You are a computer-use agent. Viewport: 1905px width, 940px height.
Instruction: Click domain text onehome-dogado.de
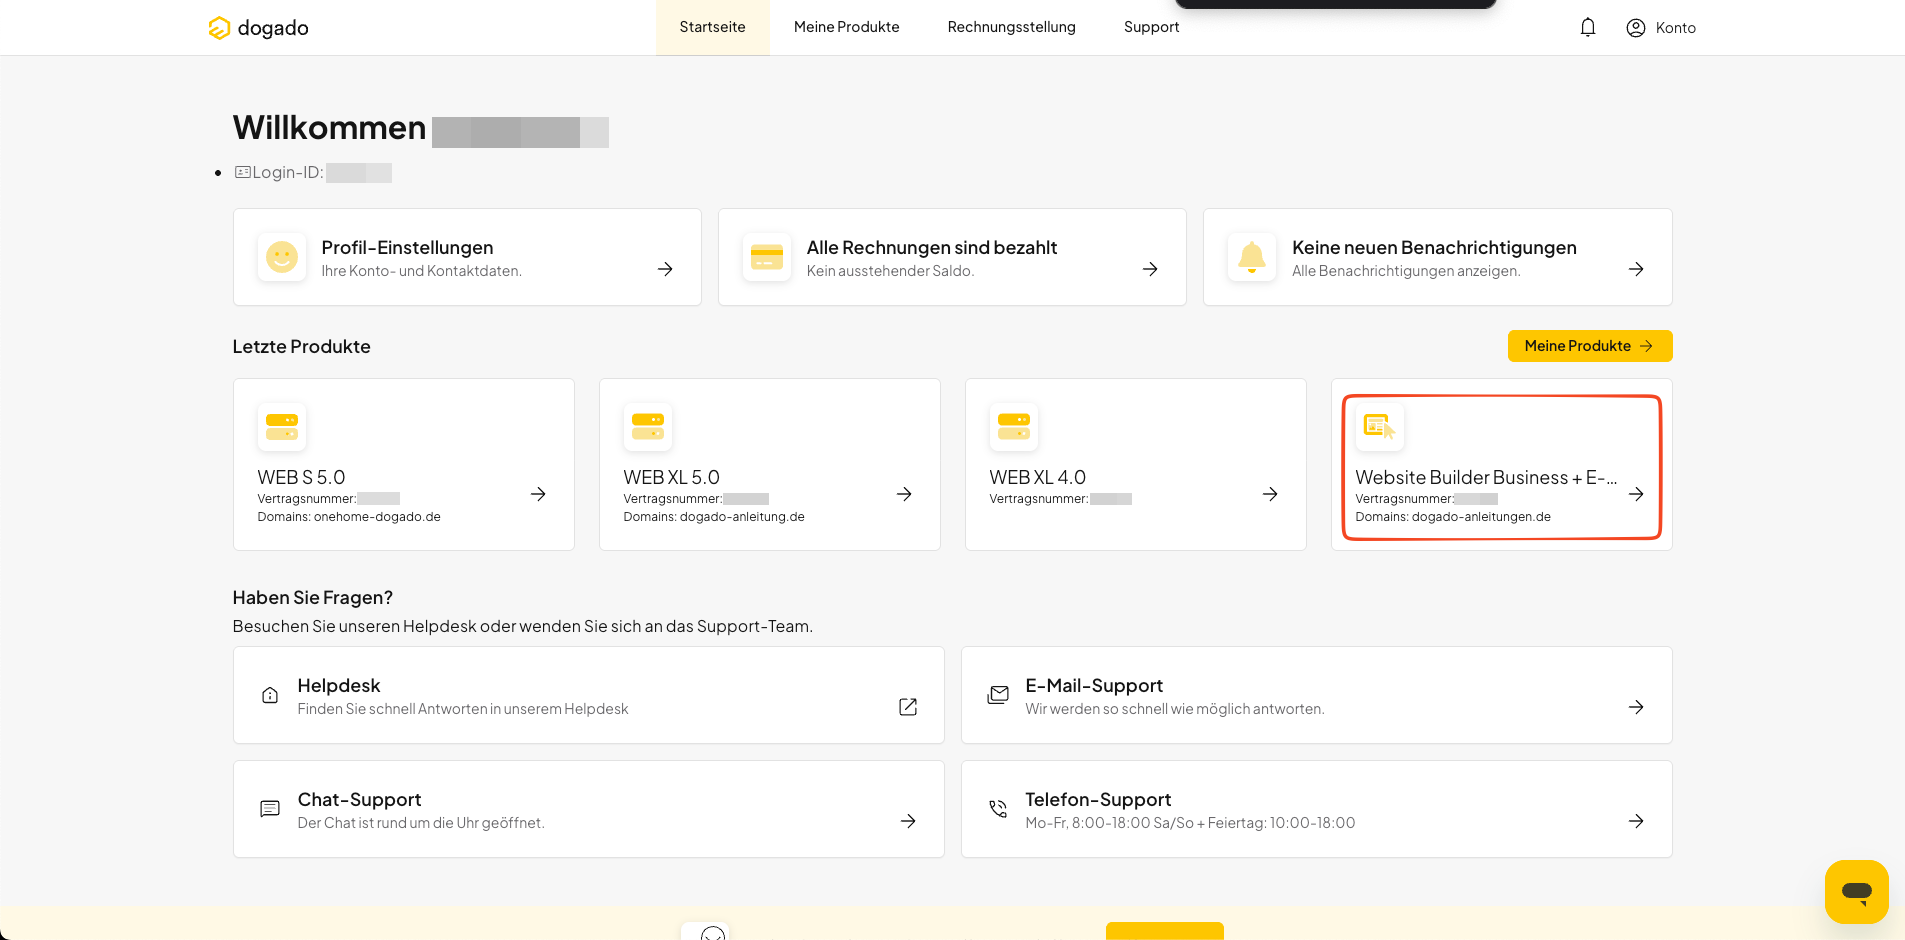[x=377, y=517]
